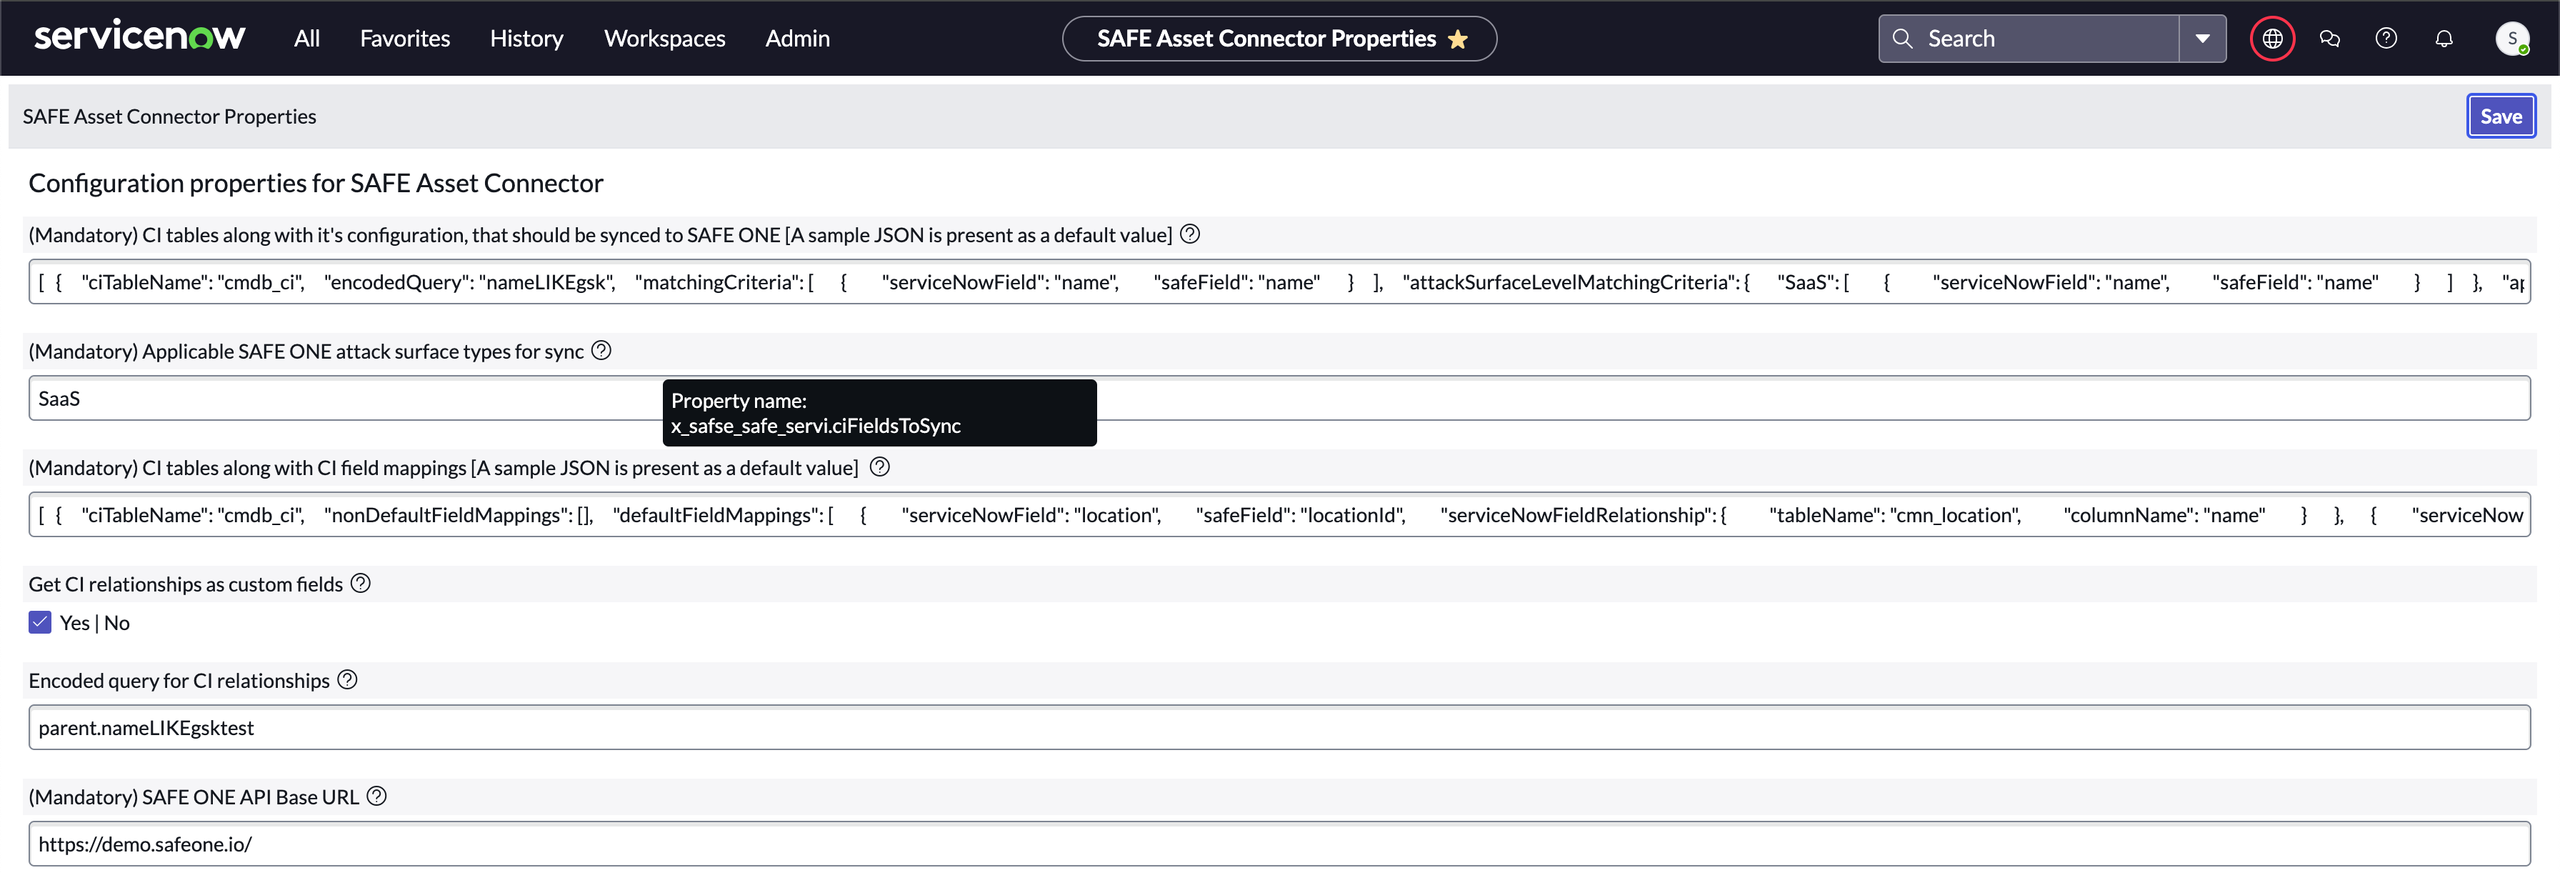Show help for attack surface types for sync
This screenshot has width=2560, height=873.
coord(601,350)
